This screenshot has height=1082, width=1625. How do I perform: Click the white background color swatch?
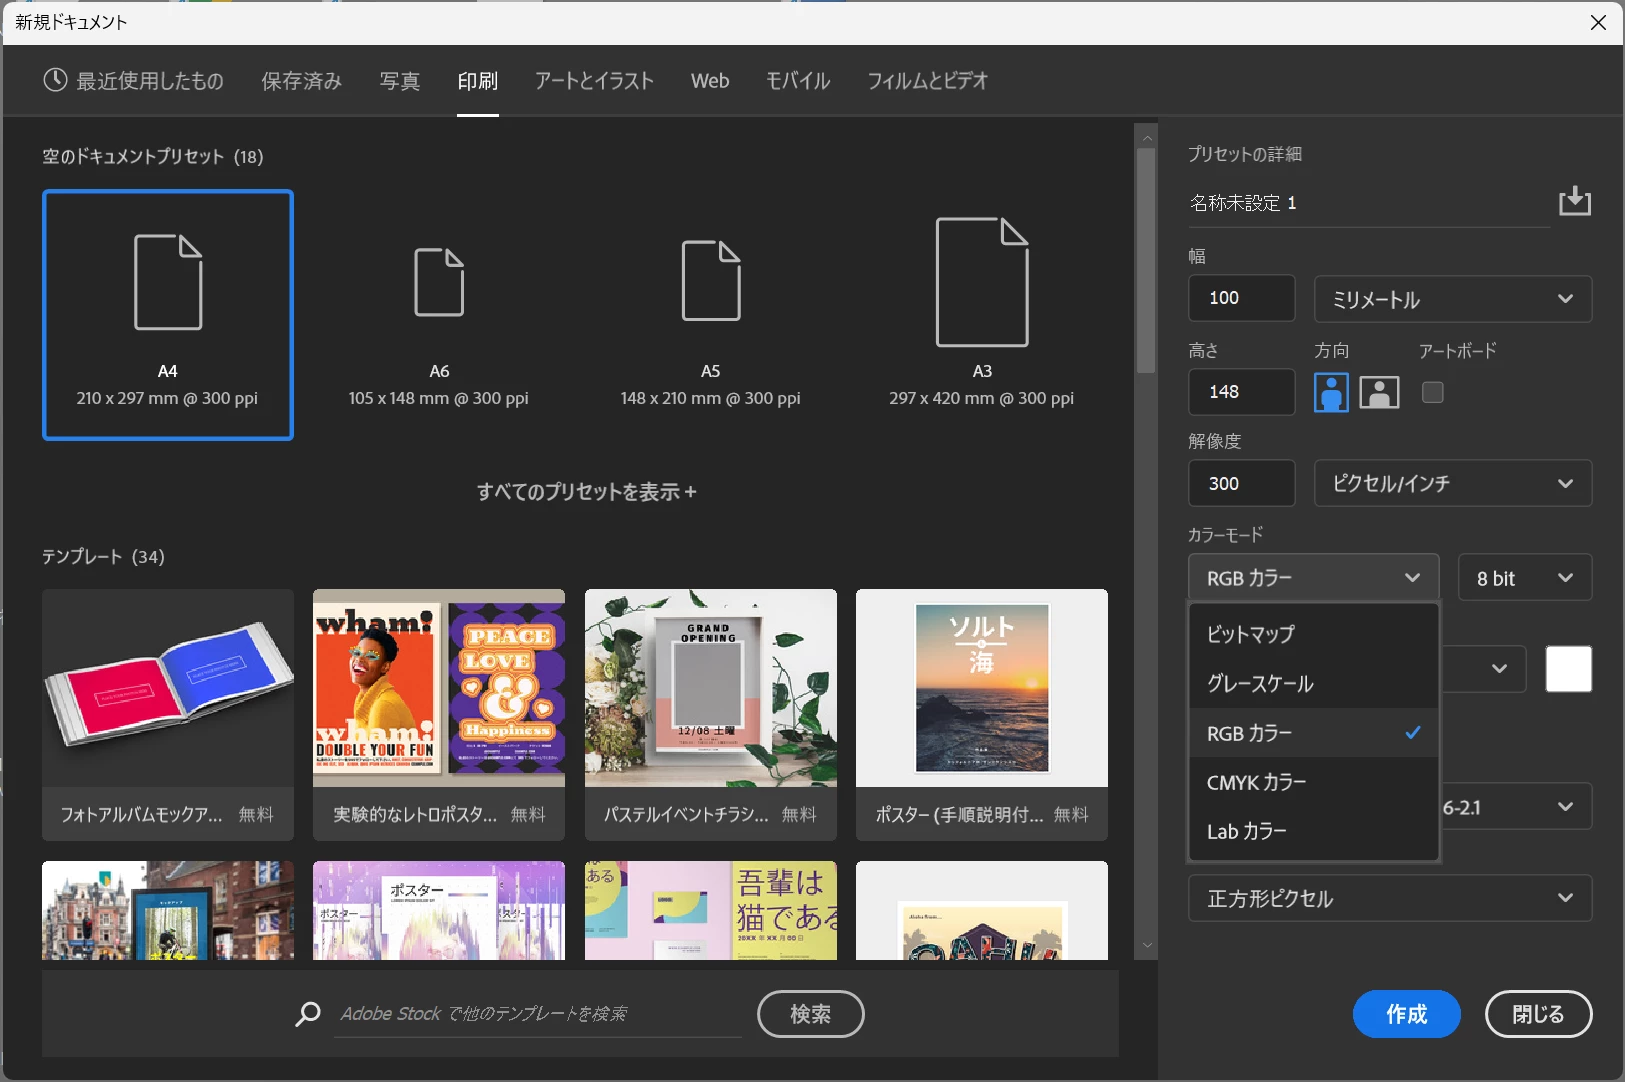1569,669
